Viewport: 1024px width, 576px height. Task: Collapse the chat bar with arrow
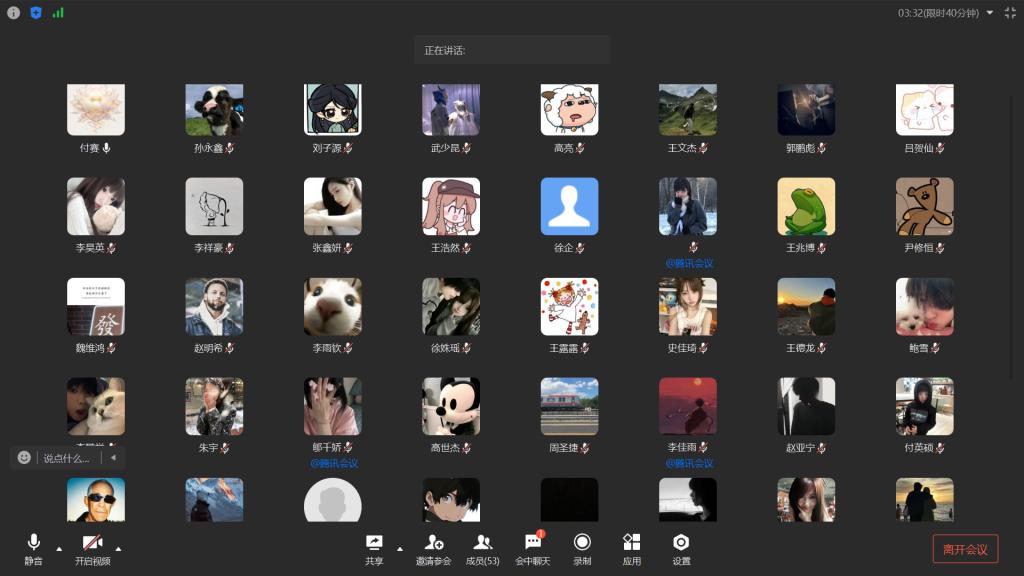click(x=113, y=458)
